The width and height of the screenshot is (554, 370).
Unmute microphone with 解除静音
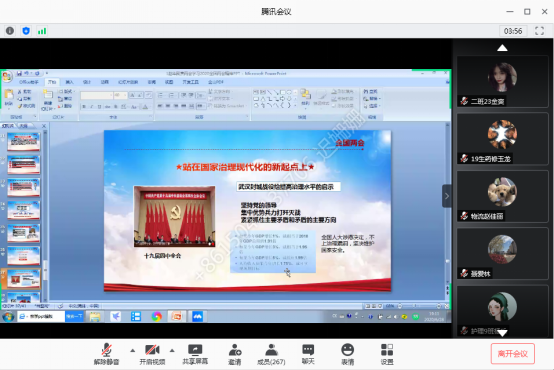[106, 354]
